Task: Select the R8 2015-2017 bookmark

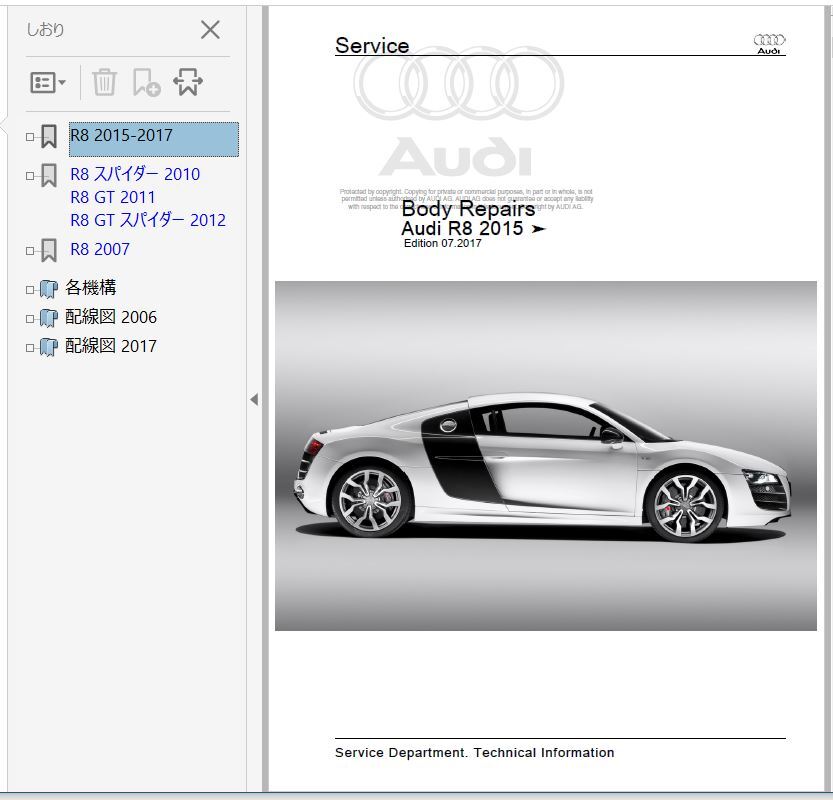Action: [154, 139]
